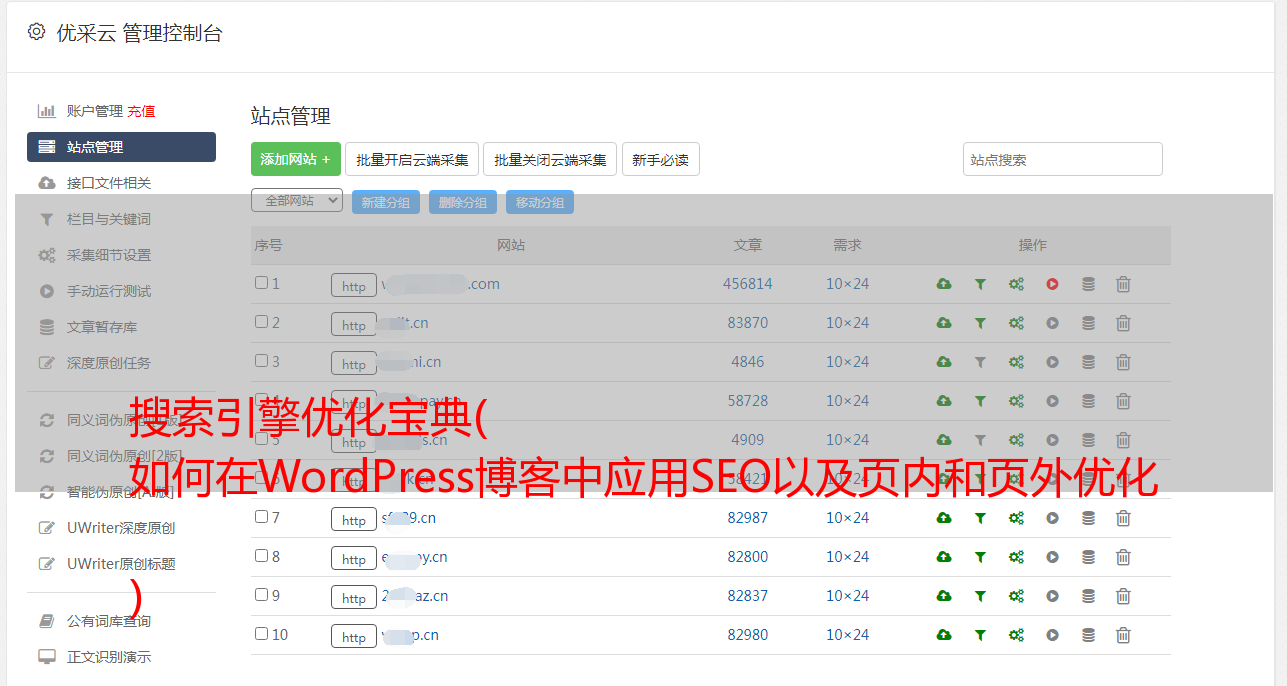This screenshot has height=686, width=1287.
Task: Run row 2 with its play icon
Action: (x=1052, y=323)
